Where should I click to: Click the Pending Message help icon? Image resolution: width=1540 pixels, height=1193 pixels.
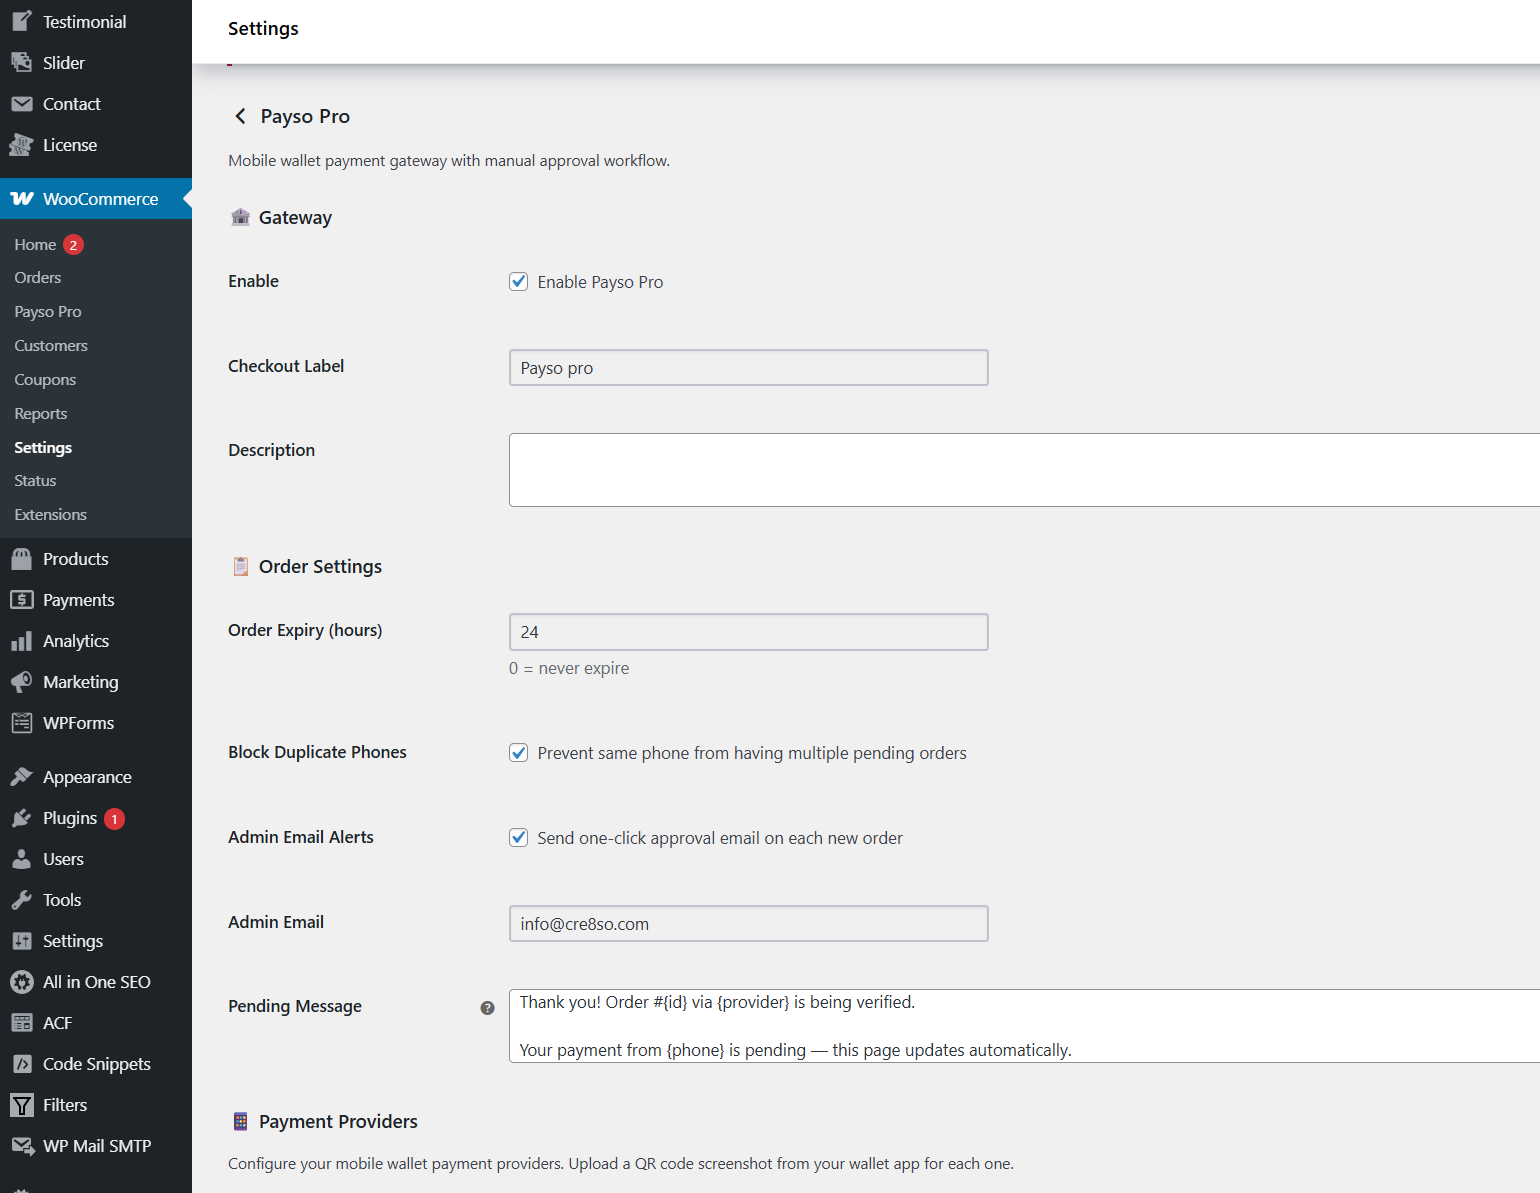coord(487,1008)
